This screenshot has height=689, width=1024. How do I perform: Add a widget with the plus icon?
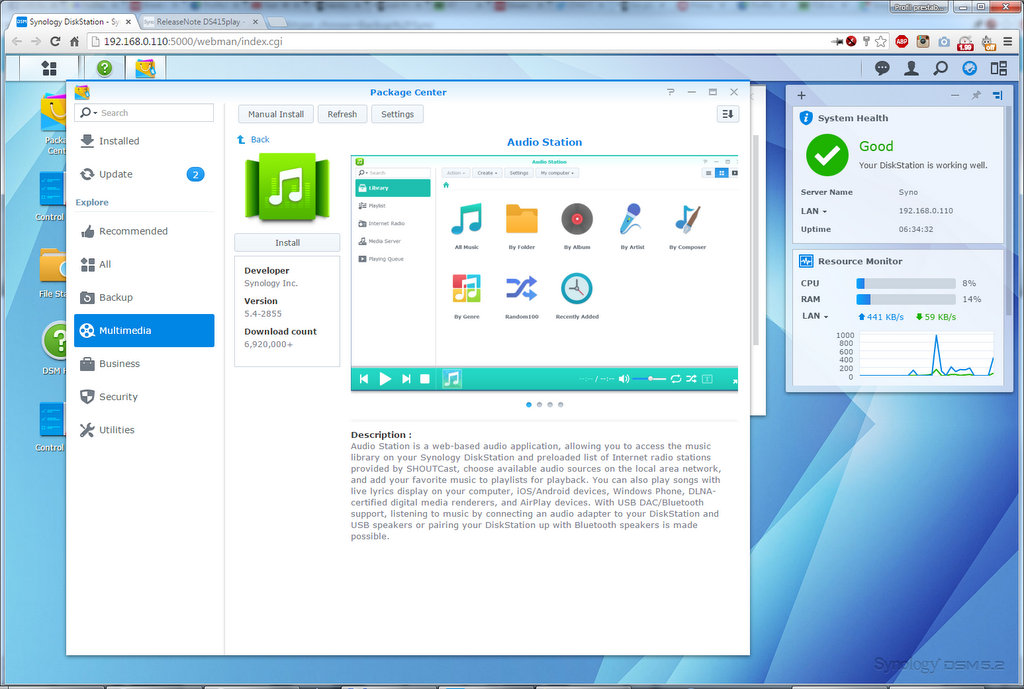pyautogui.click(x=801, y=95)
